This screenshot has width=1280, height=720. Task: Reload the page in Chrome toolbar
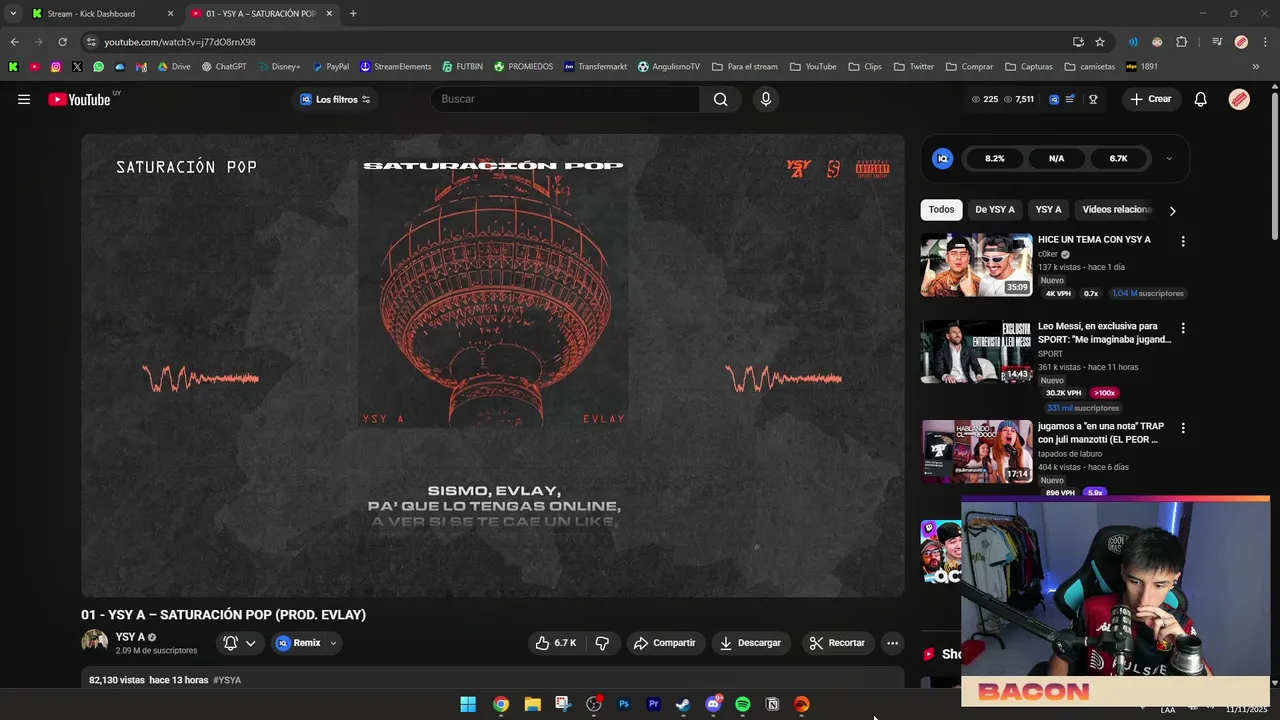pyautogui.click(x=62, y=42)
